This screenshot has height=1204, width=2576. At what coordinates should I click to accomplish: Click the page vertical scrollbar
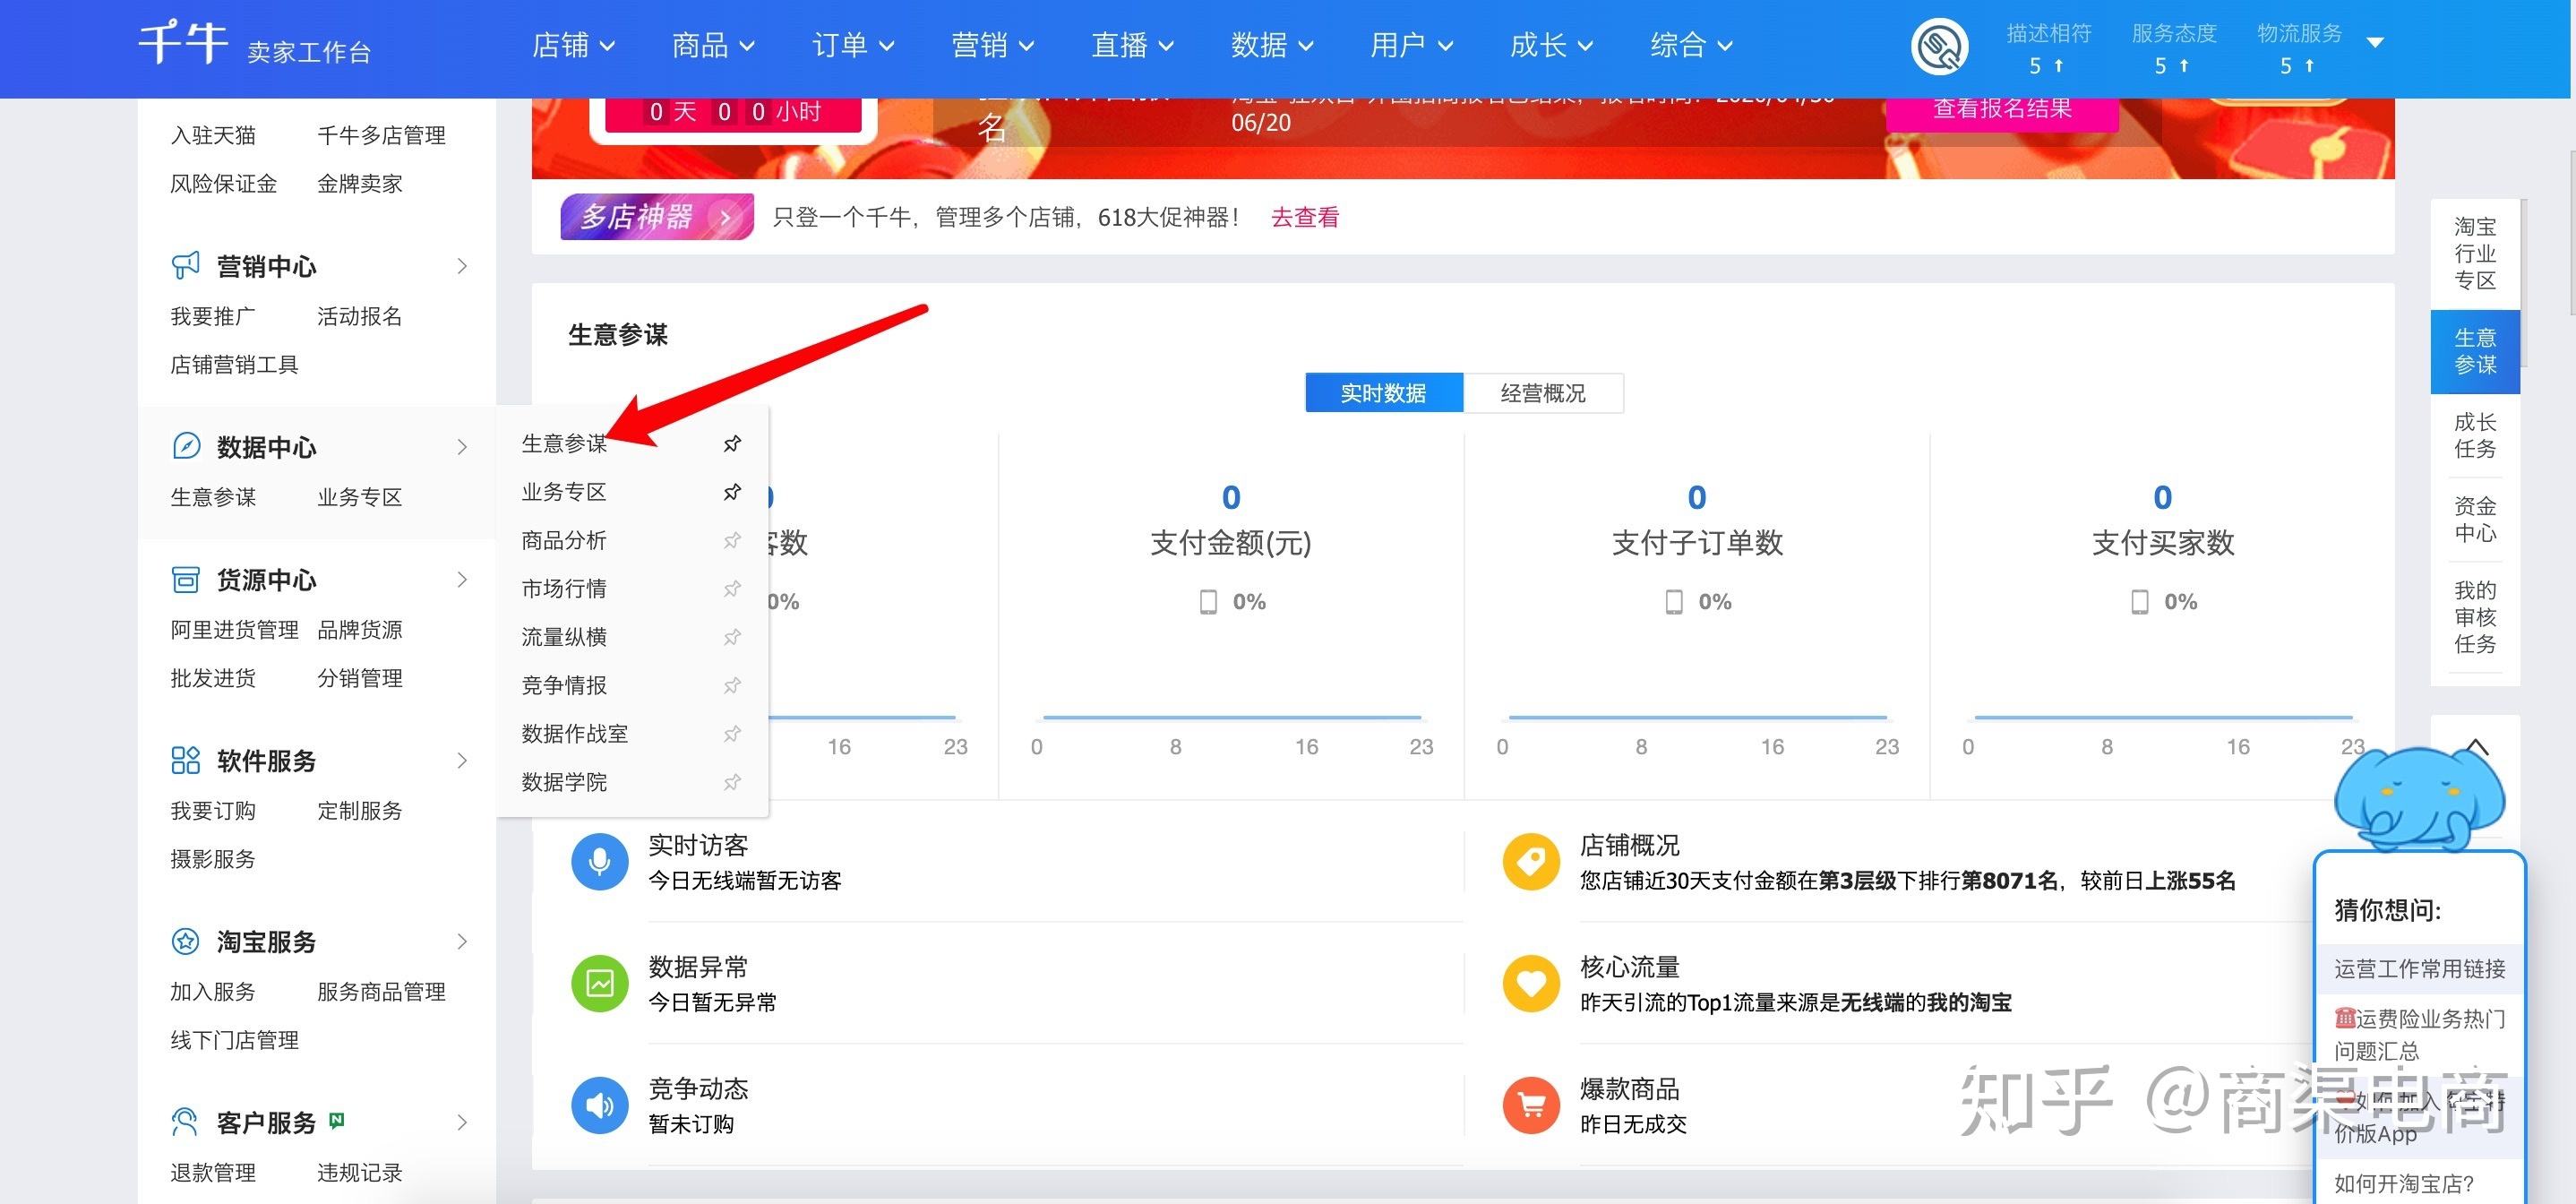(x=2572, y=234)
